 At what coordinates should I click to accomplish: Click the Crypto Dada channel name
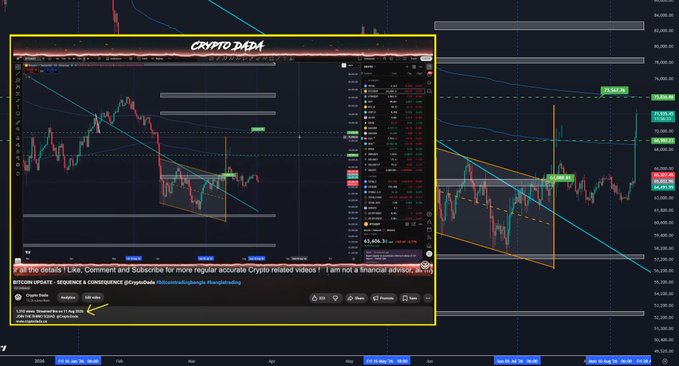click(x=37, y=295)
